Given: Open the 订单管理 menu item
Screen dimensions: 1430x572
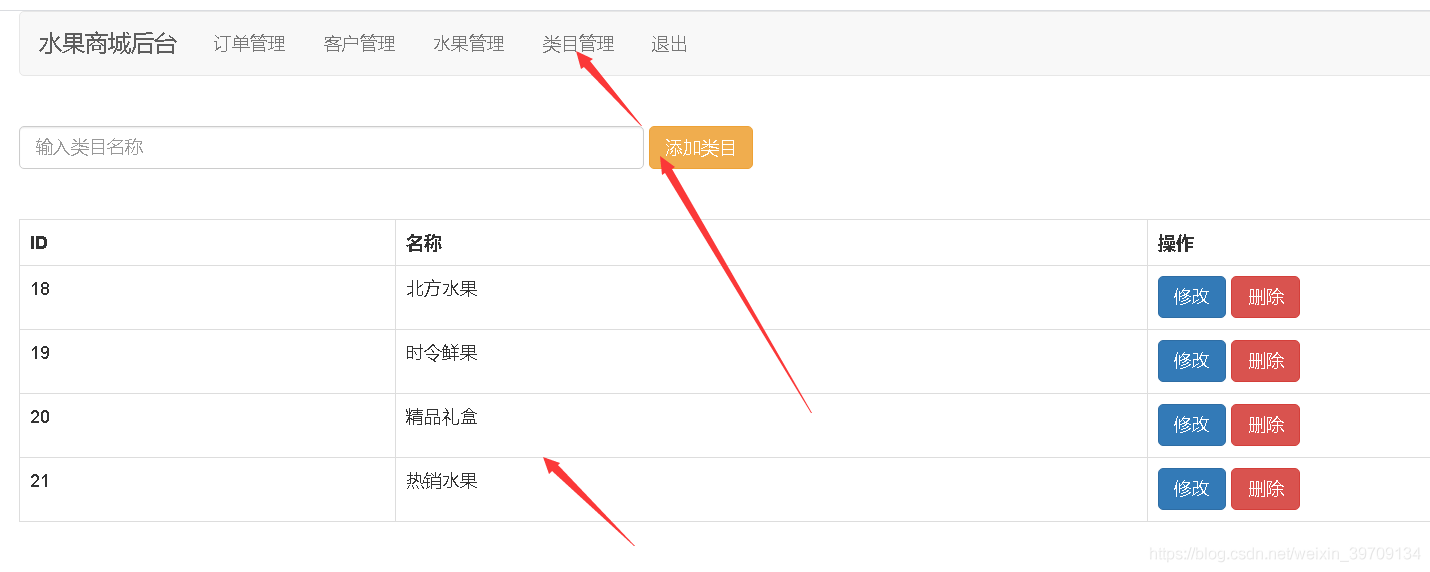Looking at the screenshot, I should coord(249,44).
